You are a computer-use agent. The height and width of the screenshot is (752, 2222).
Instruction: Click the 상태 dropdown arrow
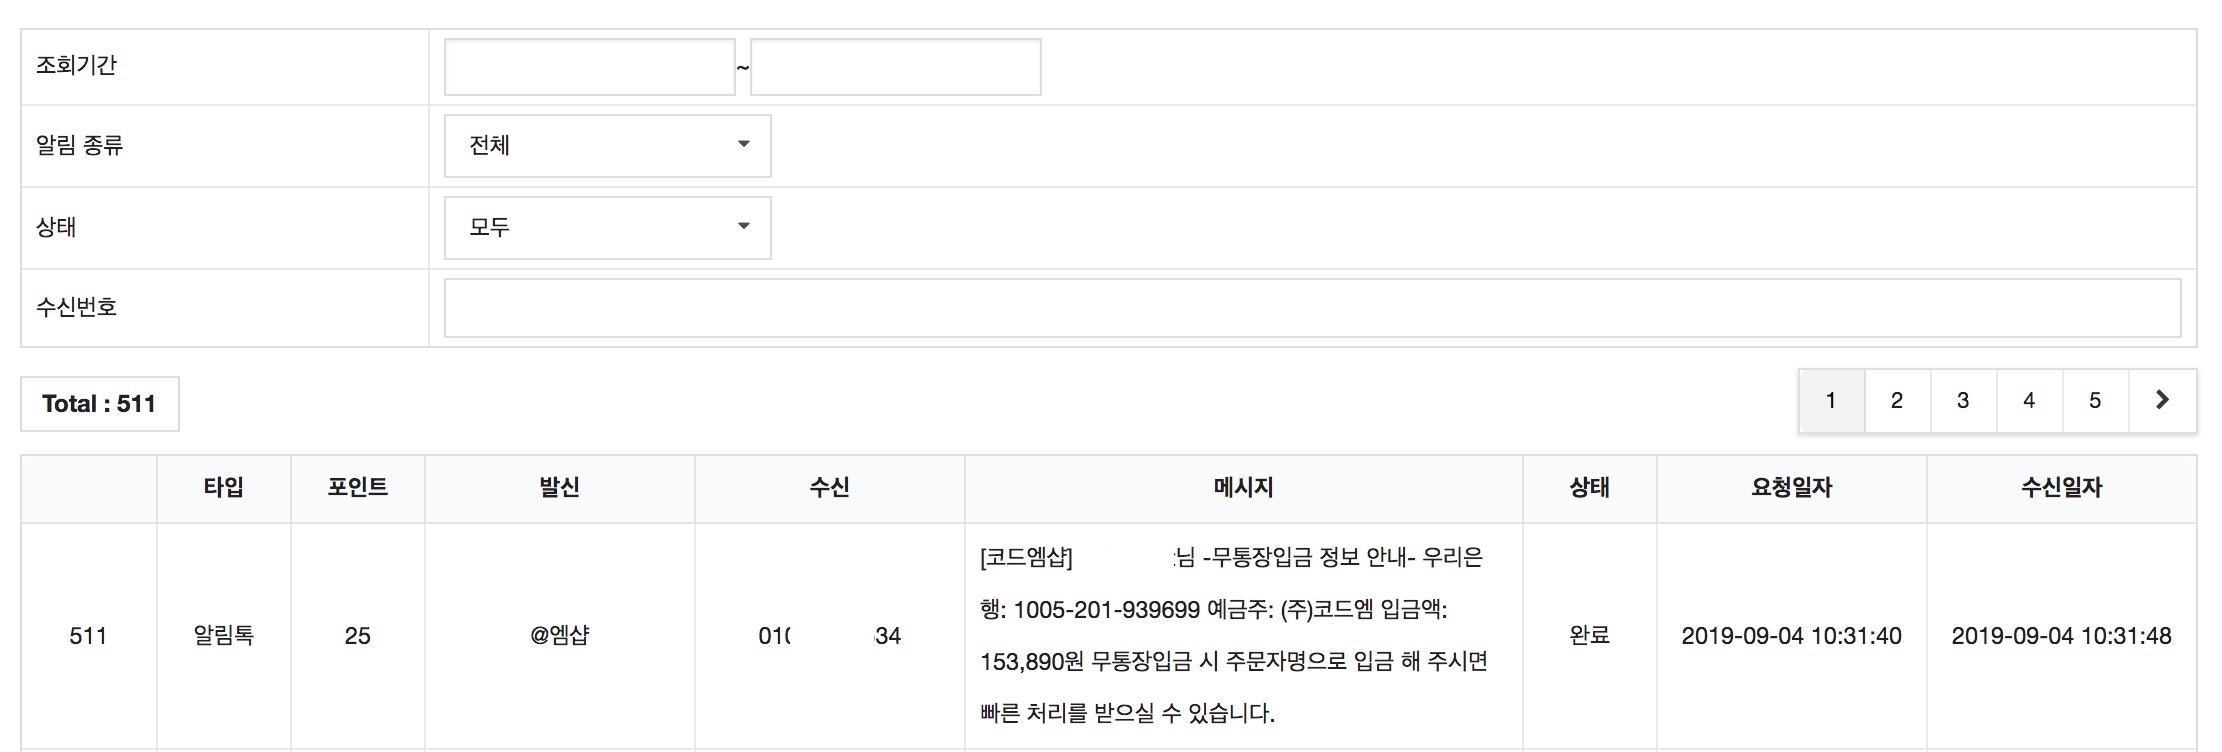coord(744,227)
